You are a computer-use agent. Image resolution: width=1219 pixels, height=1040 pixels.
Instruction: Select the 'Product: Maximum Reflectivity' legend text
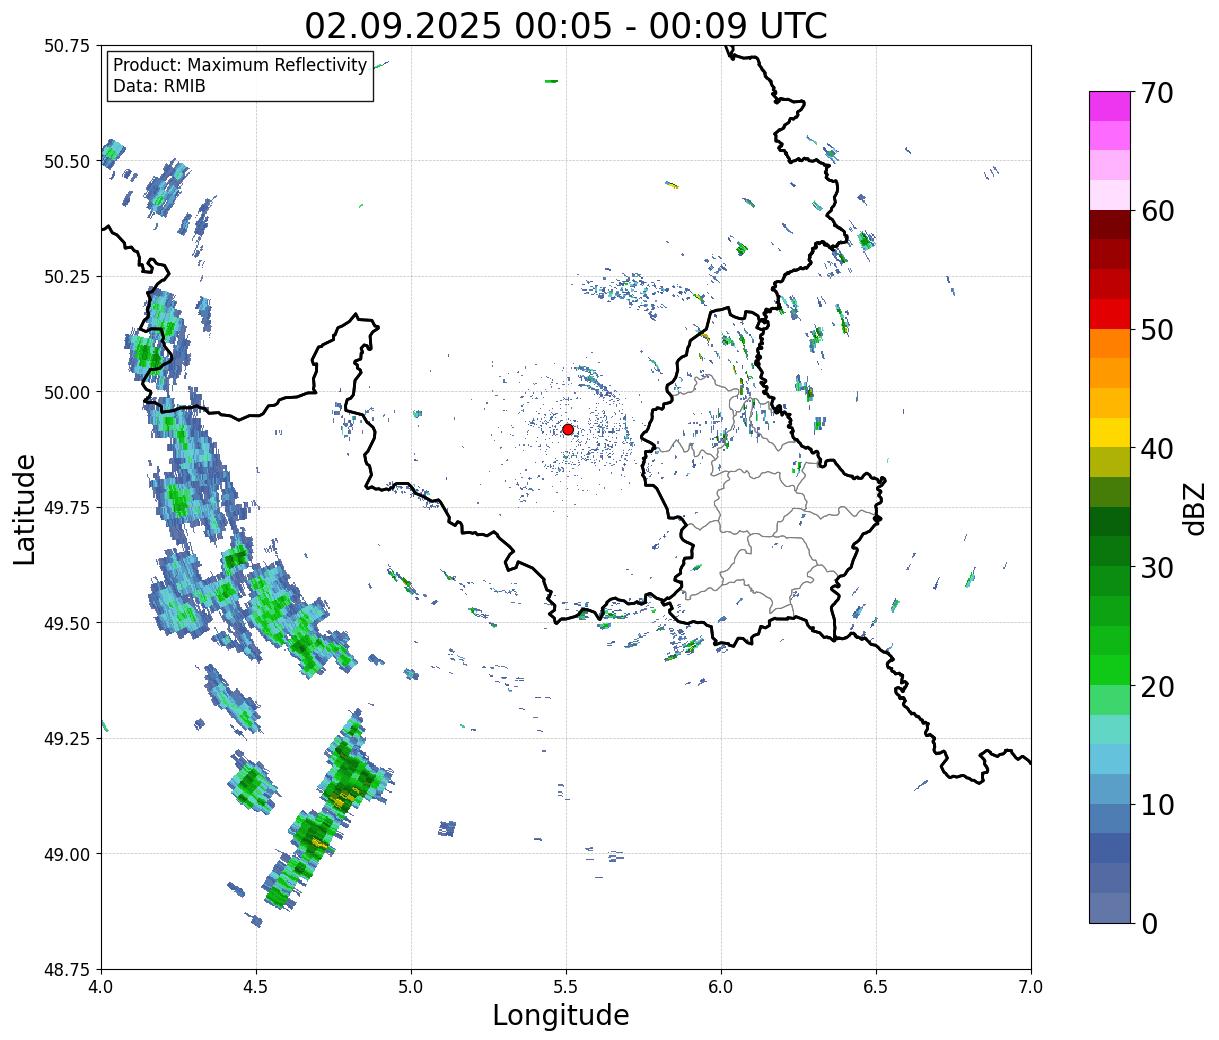[240, 65]
